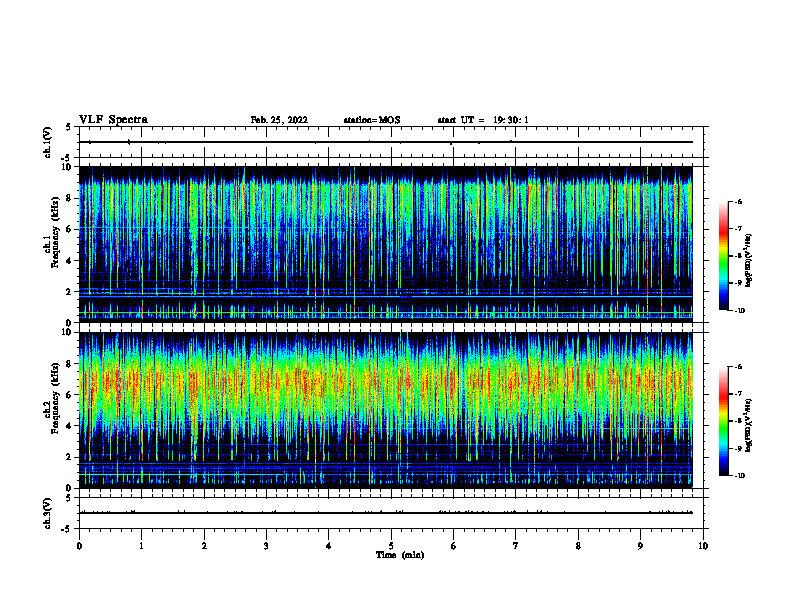Click the "8" kHz tick of ch.1 frequency axis
Screen dimensions: 792x612
[70, 198]
